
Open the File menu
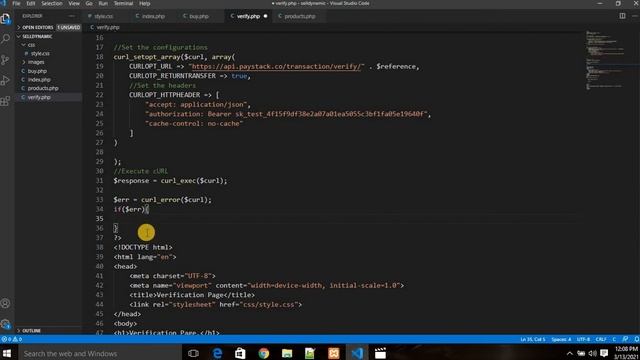(x=16, y=3)
